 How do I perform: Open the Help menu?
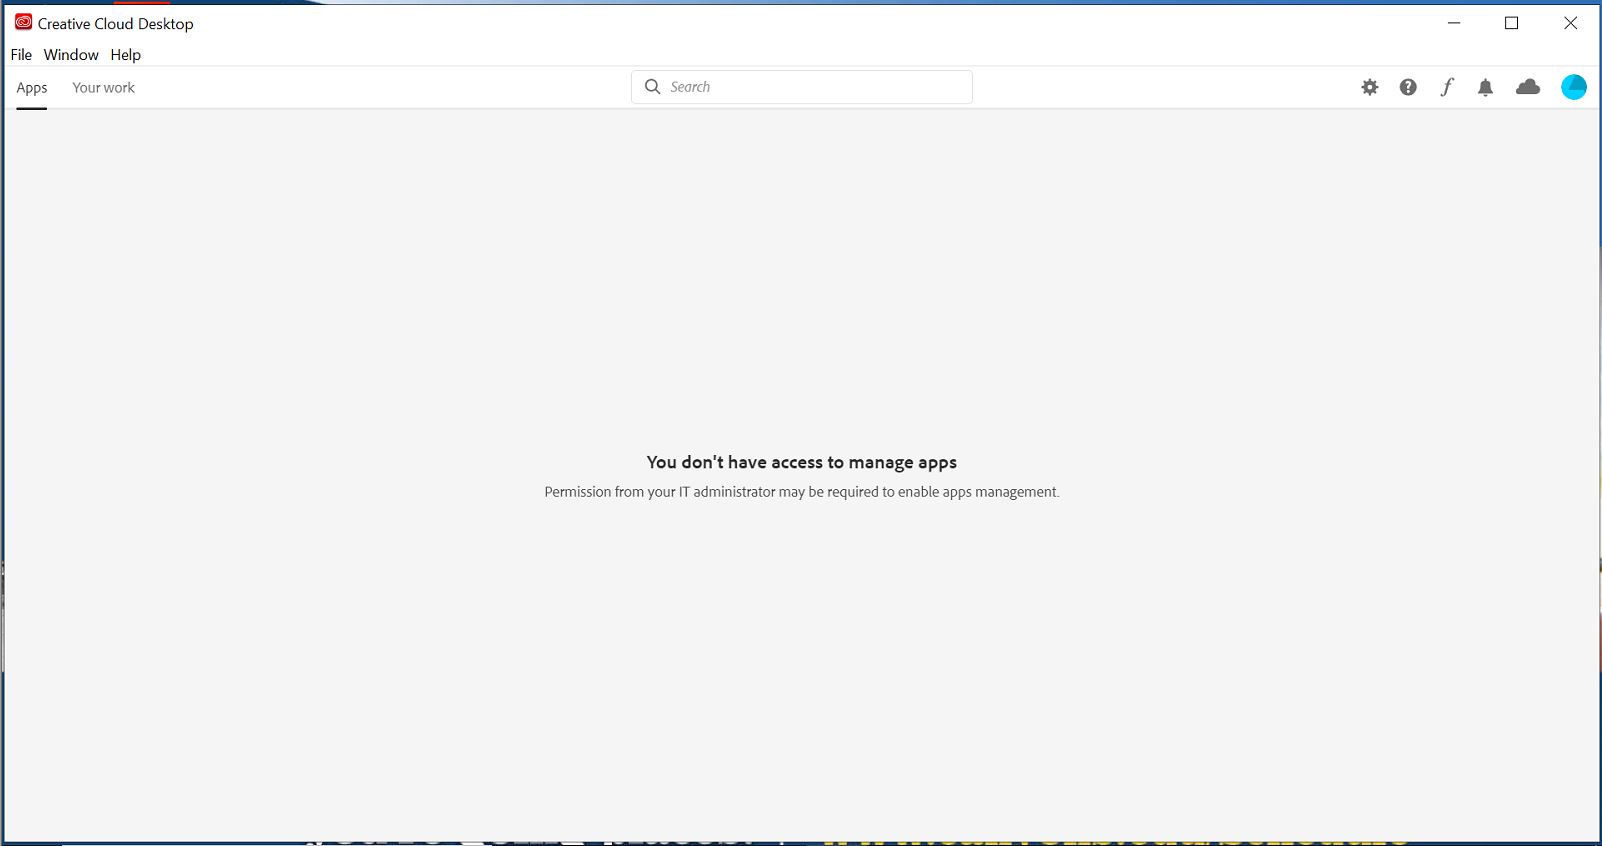pos(125,55)
